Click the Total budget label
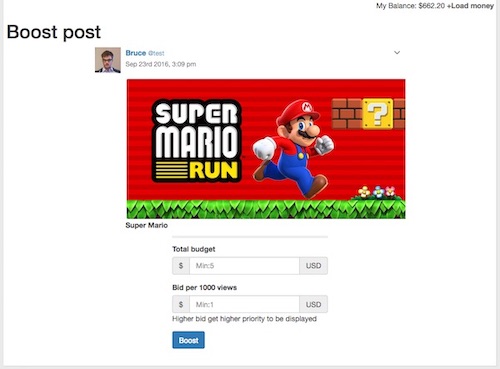The width and height of the screenshot is (500, 369). 194,249
